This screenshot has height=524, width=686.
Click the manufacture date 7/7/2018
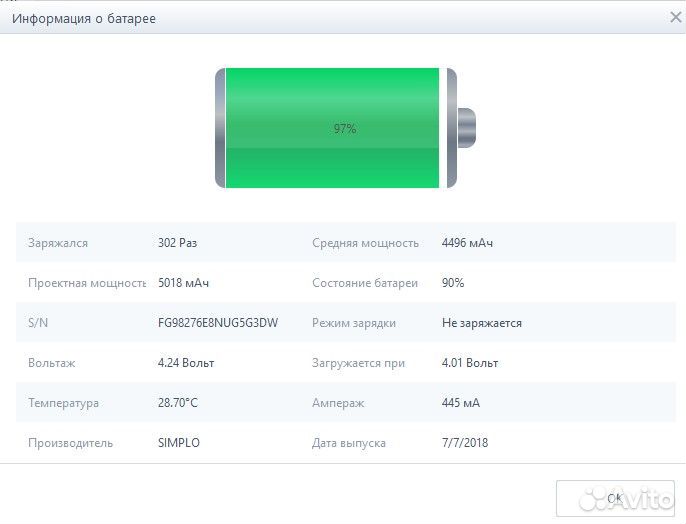[x=465, y=443]
